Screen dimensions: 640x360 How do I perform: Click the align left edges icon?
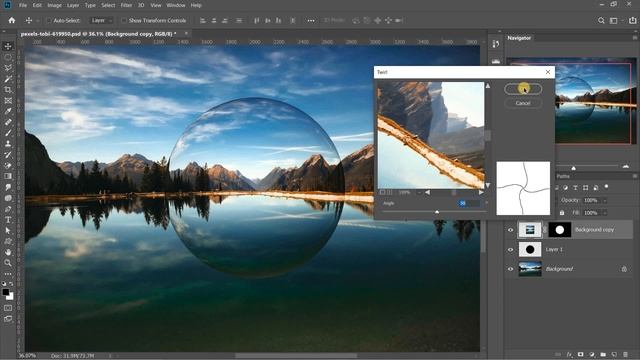point(203,20)
